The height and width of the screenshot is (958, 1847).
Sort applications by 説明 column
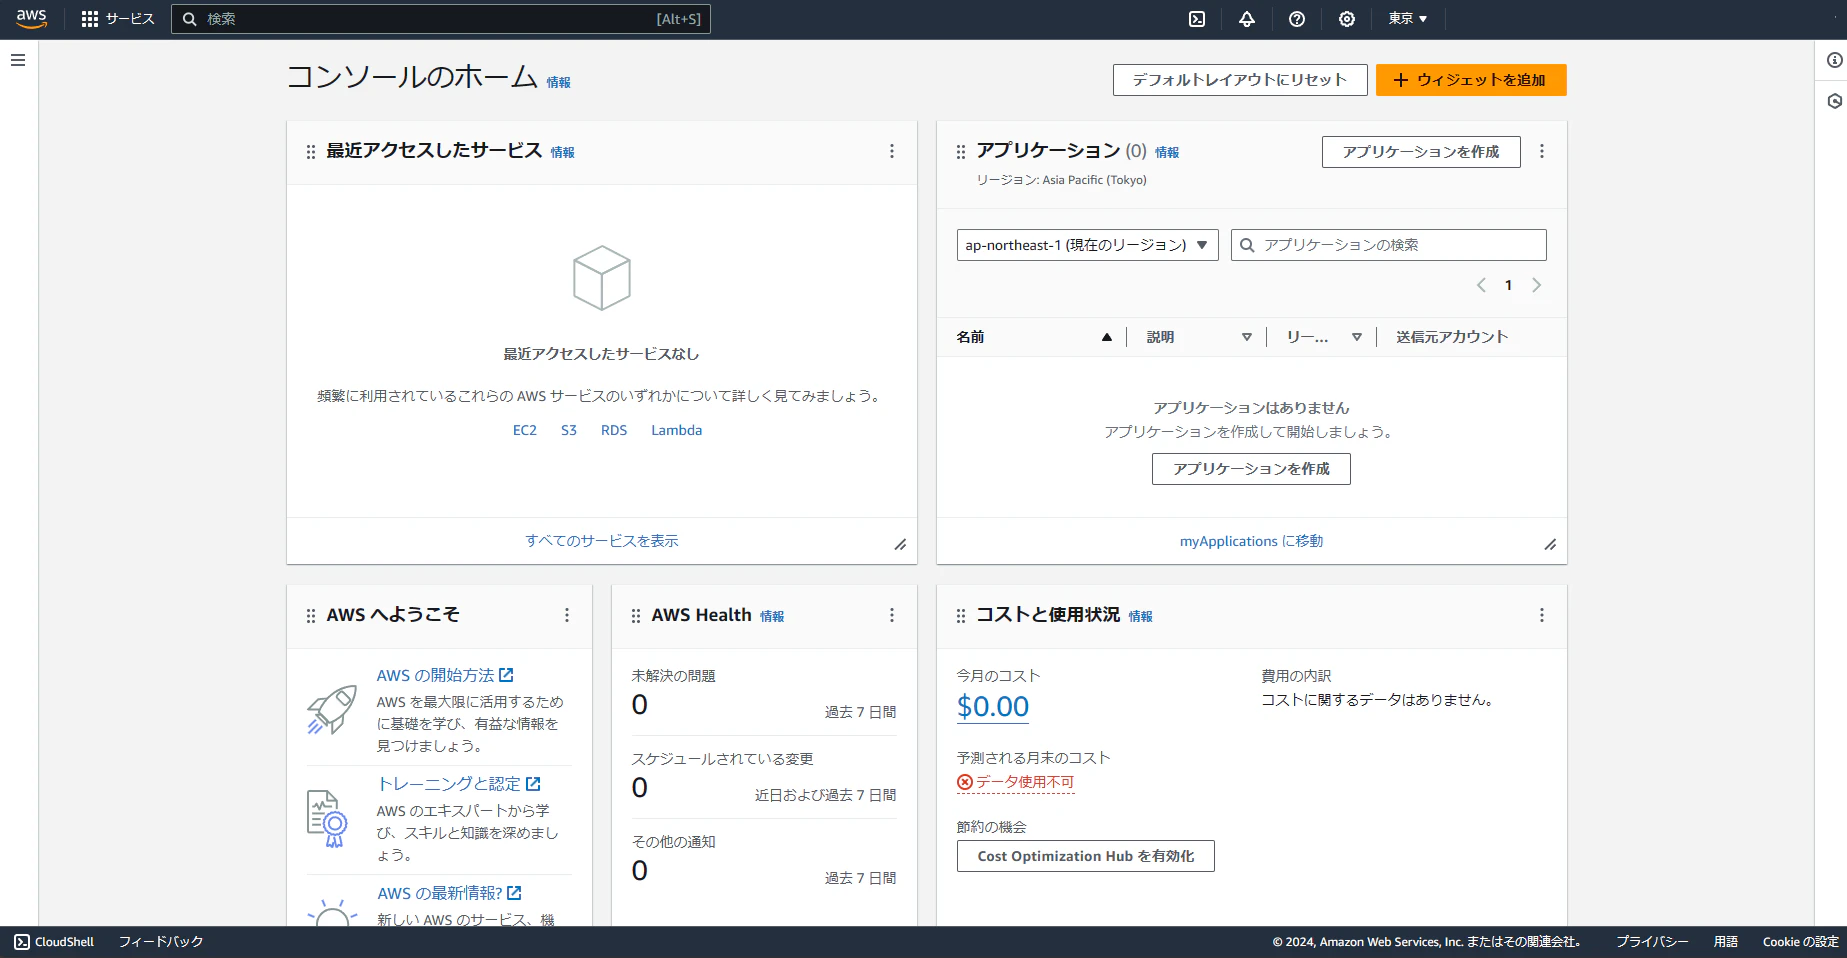(x=1199, y=337)
